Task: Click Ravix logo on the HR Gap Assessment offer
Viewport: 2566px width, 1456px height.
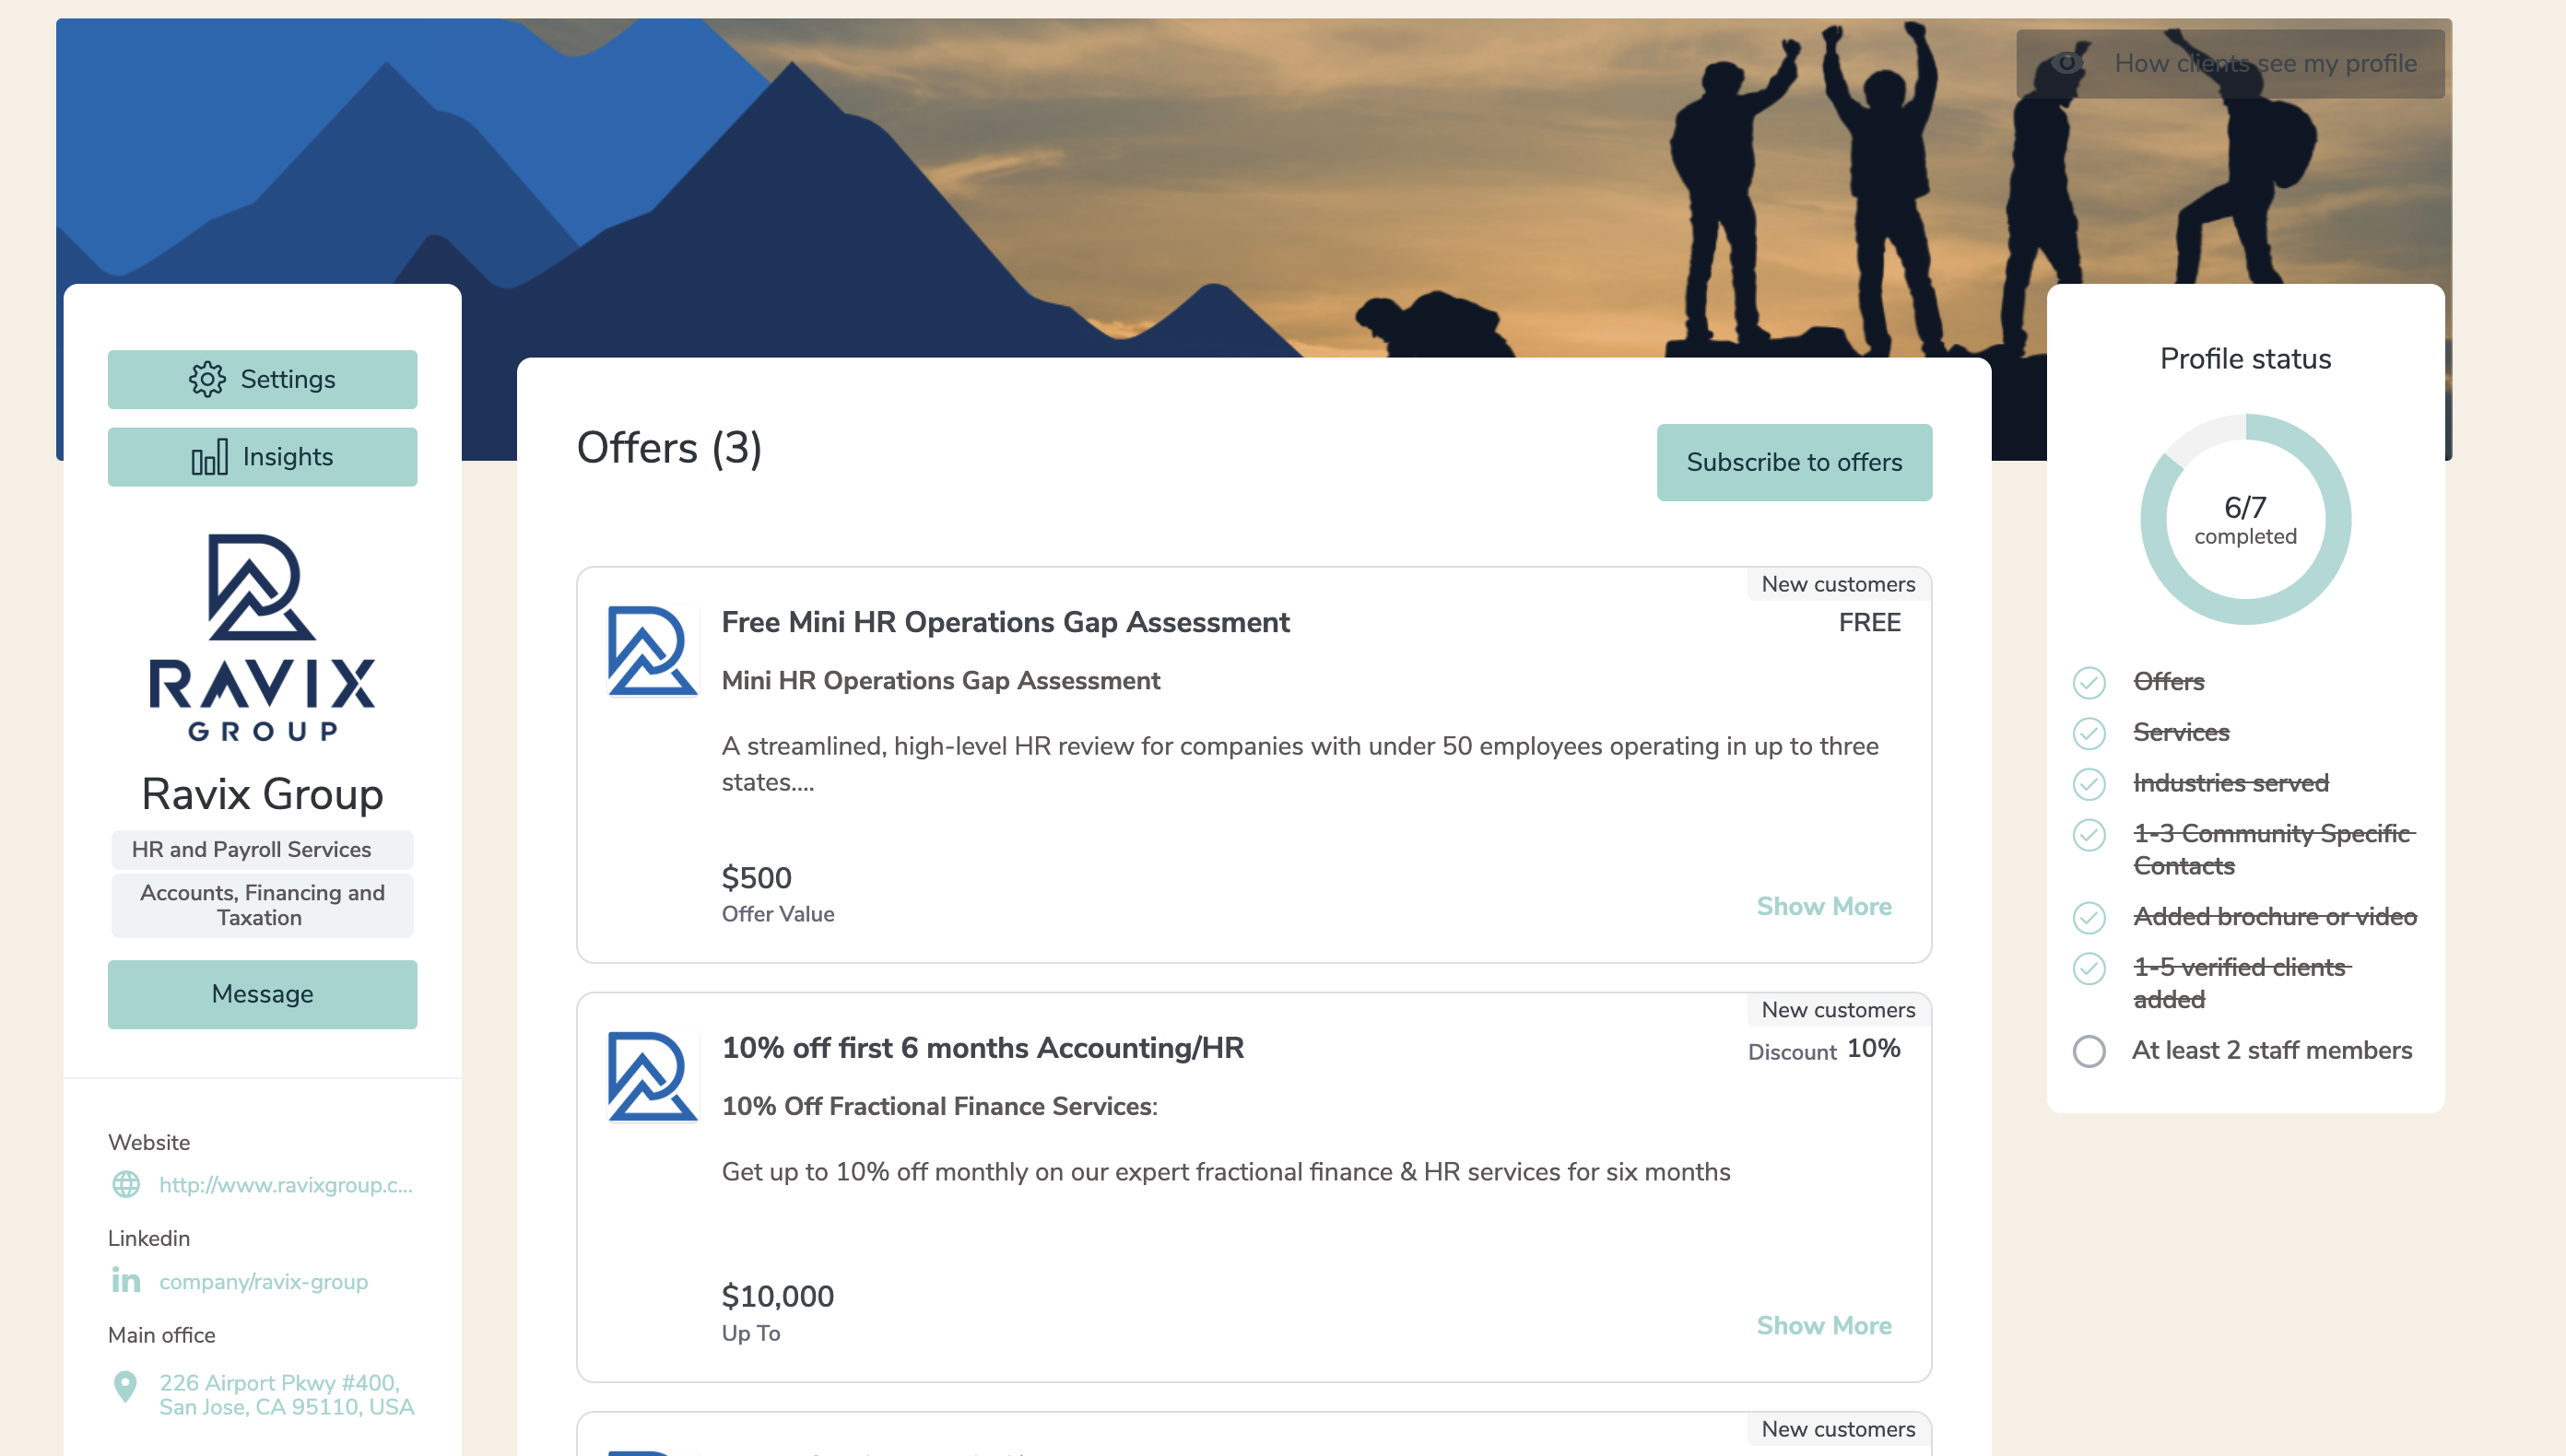Action: click(652, 651)
